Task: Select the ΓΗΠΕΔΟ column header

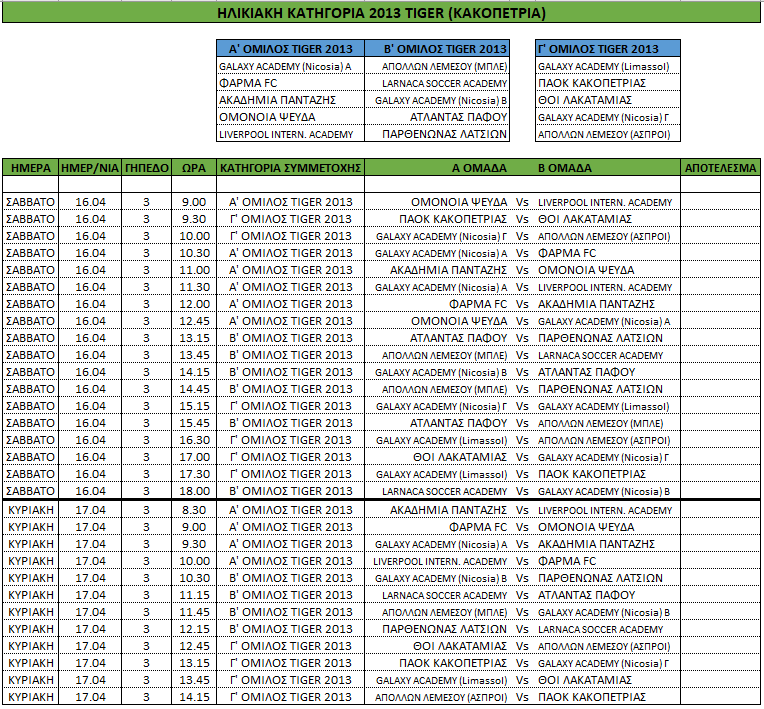Action: click(x=147, y=168)
